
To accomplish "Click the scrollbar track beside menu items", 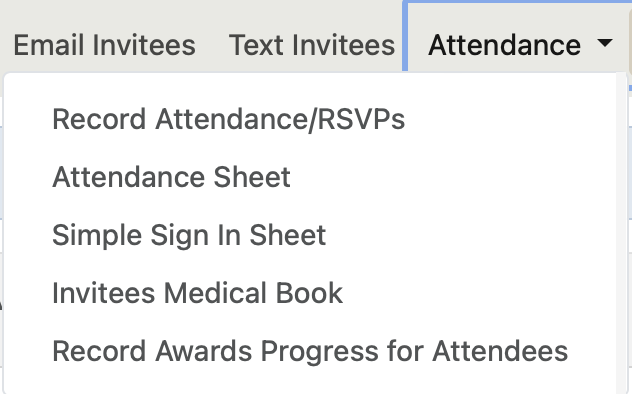I will [621, 233].
